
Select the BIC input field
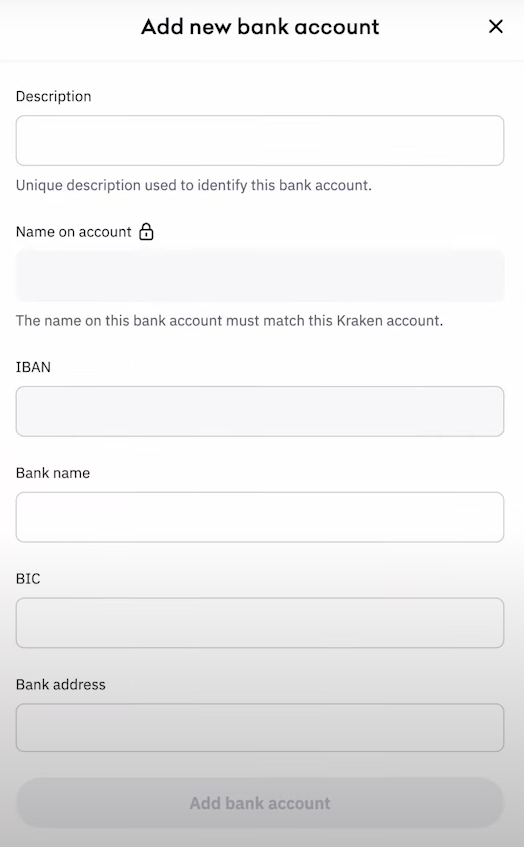tap(260, 623)
